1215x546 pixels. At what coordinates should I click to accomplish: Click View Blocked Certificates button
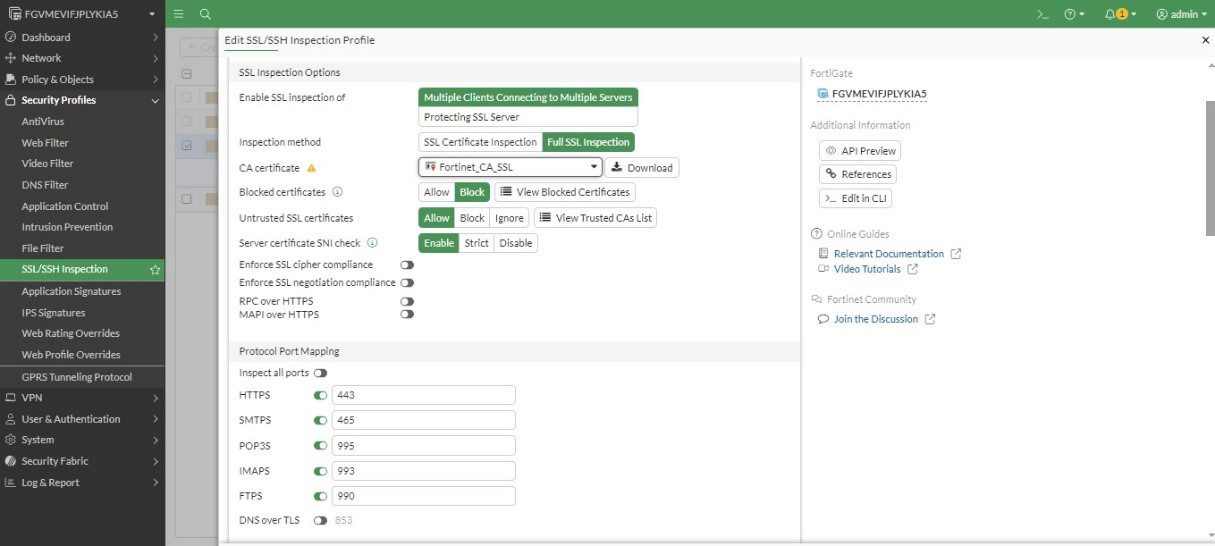tap(565, 192)
